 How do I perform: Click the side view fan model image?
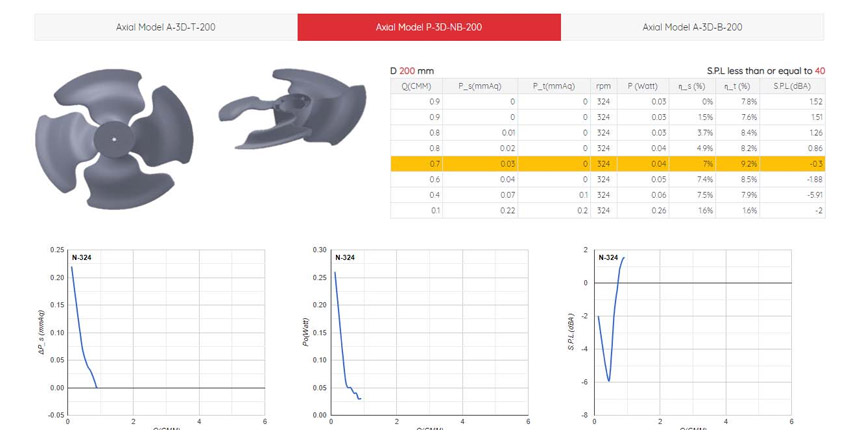(292, 109)
